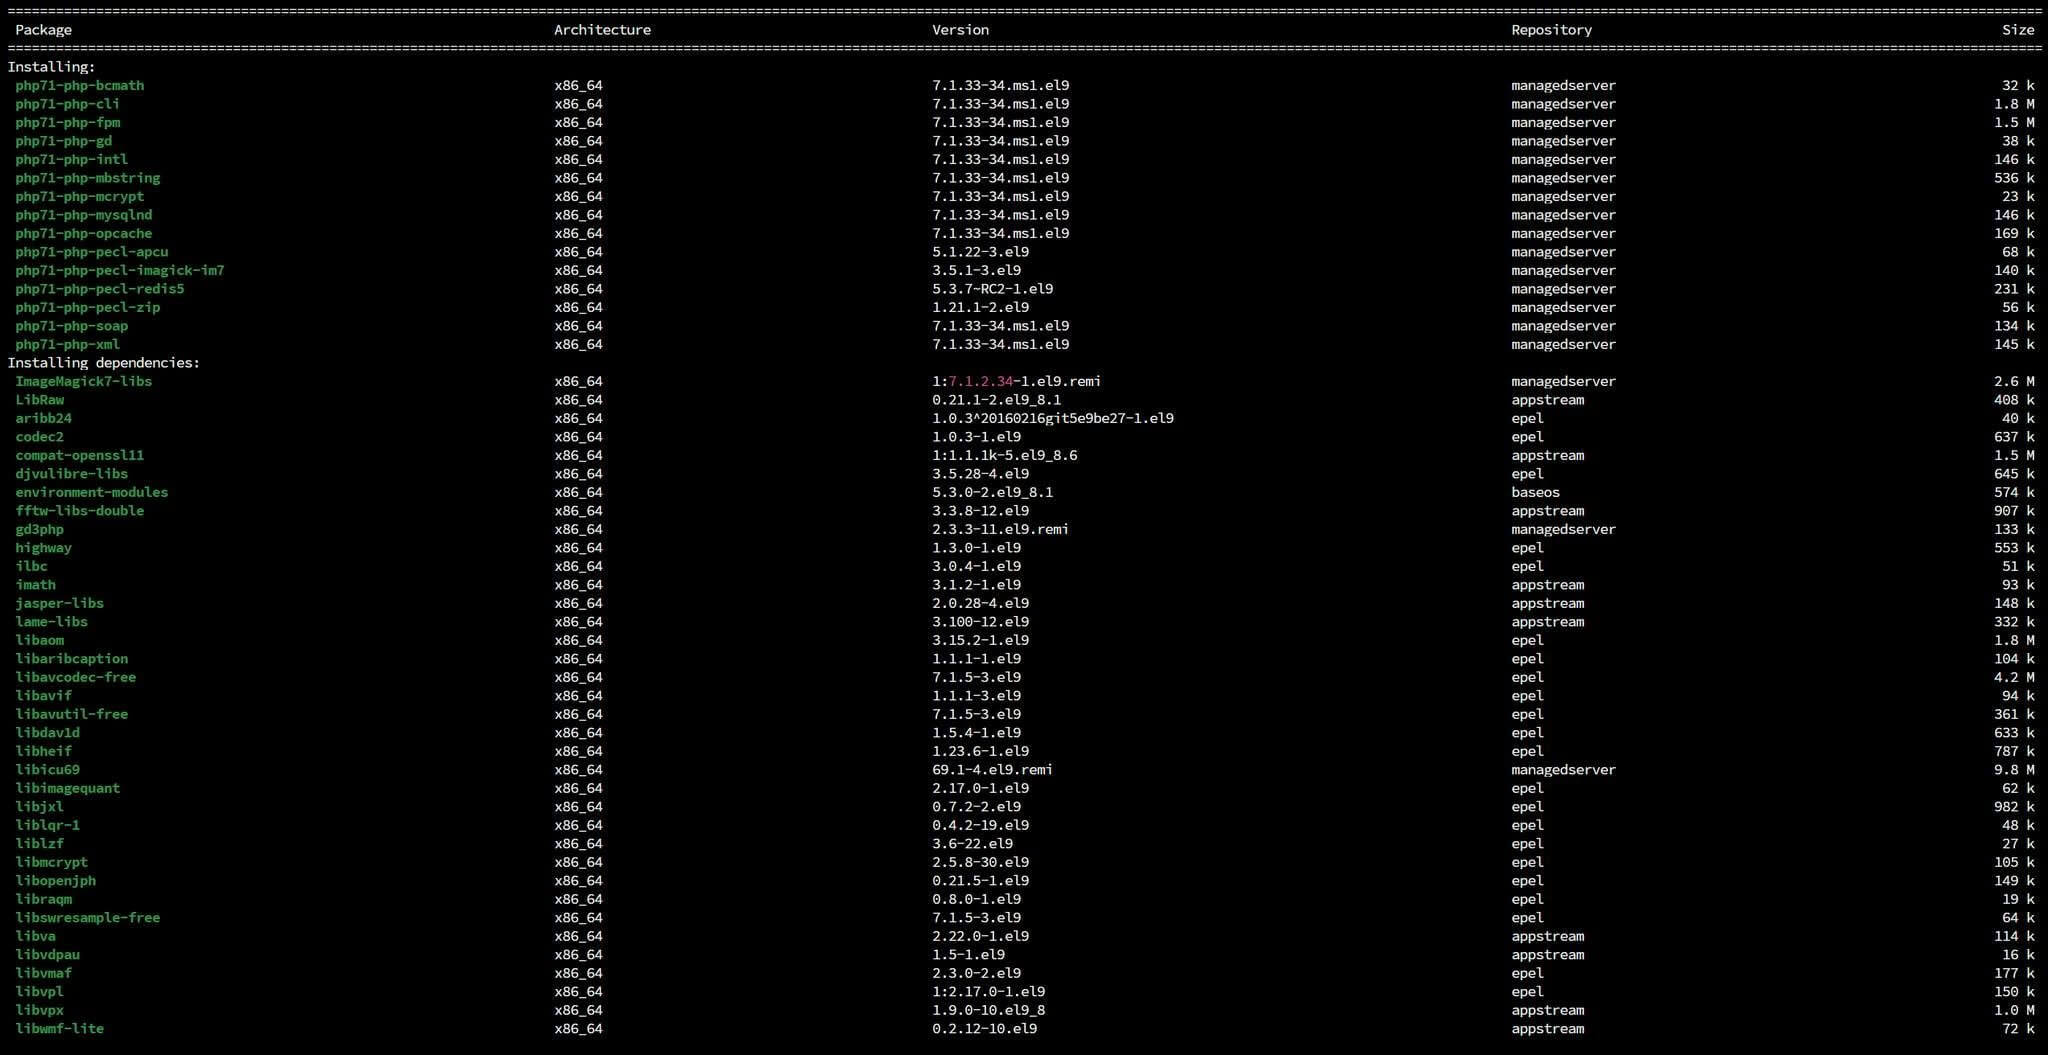Click the 9.8 M size value
Screen dimensions: 2048x1055
tap(2014, 770)
